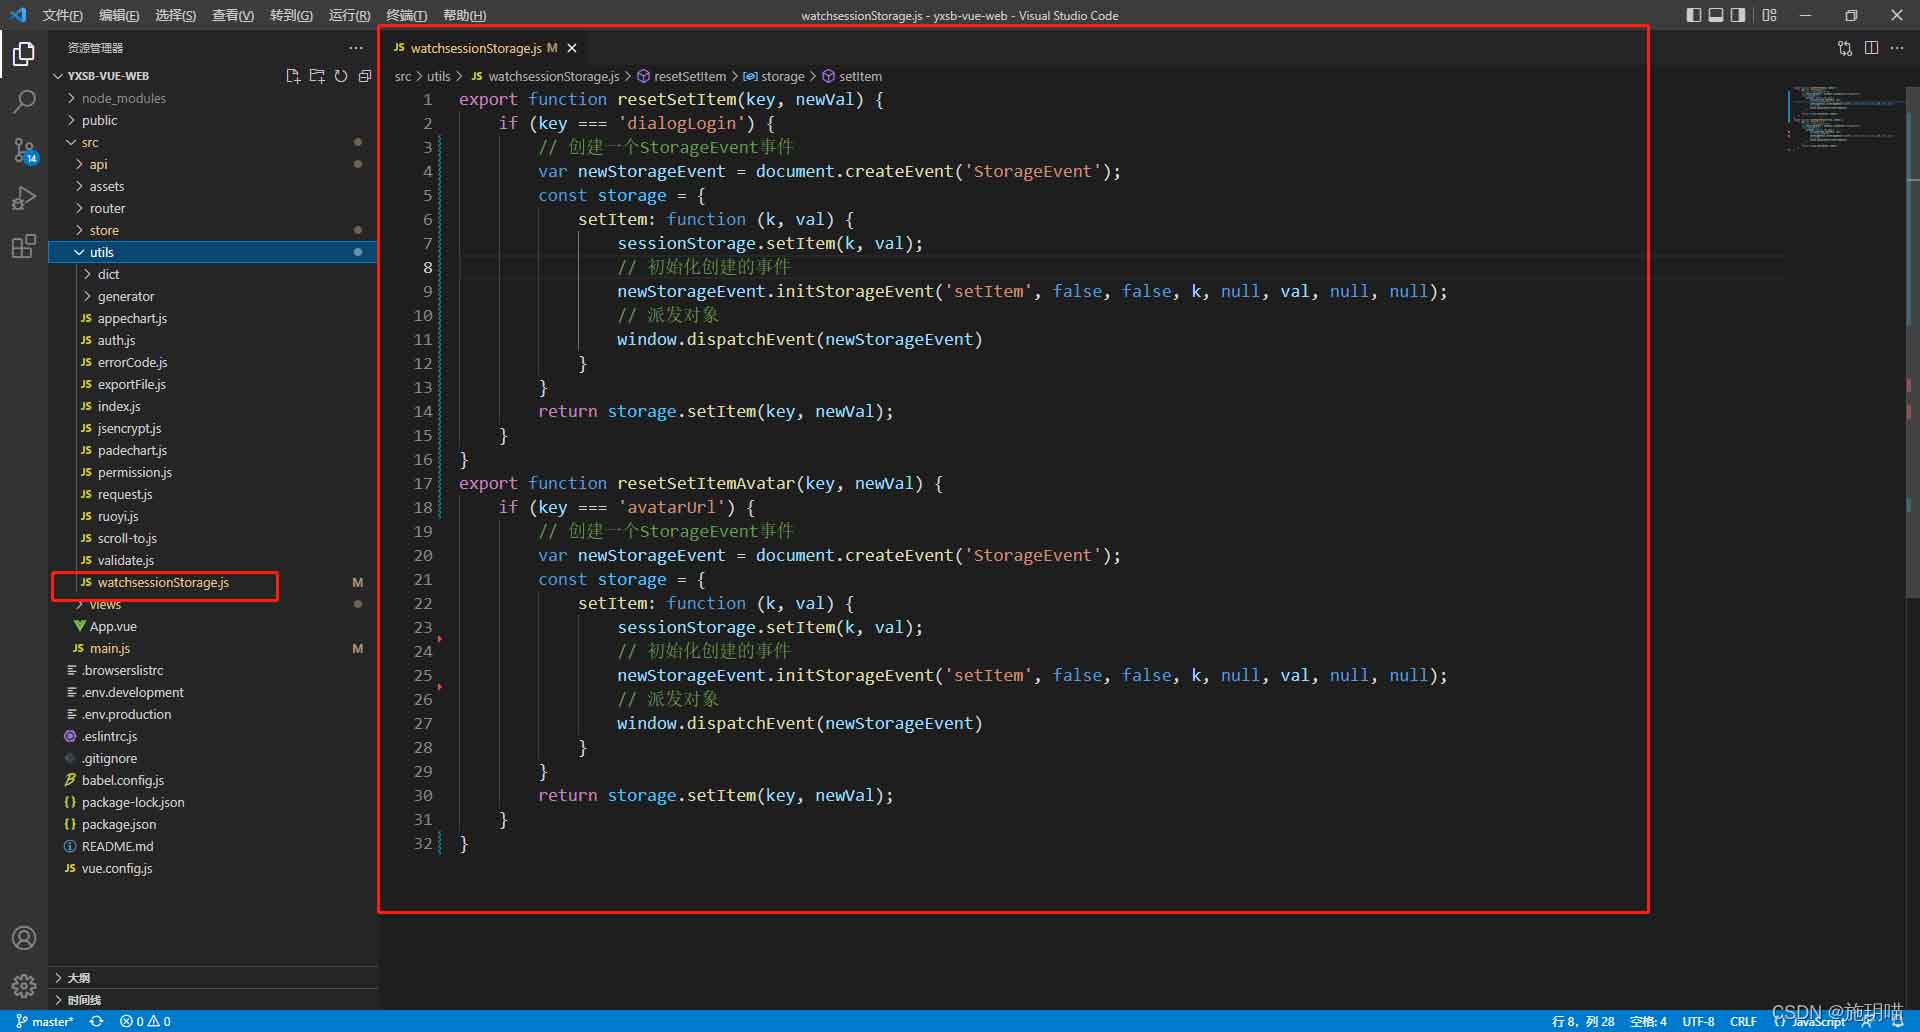Image resolution: width=1920 pixels, height=1032 pixels.
Task: Open the Search view in activity bar
Action: 24,101
